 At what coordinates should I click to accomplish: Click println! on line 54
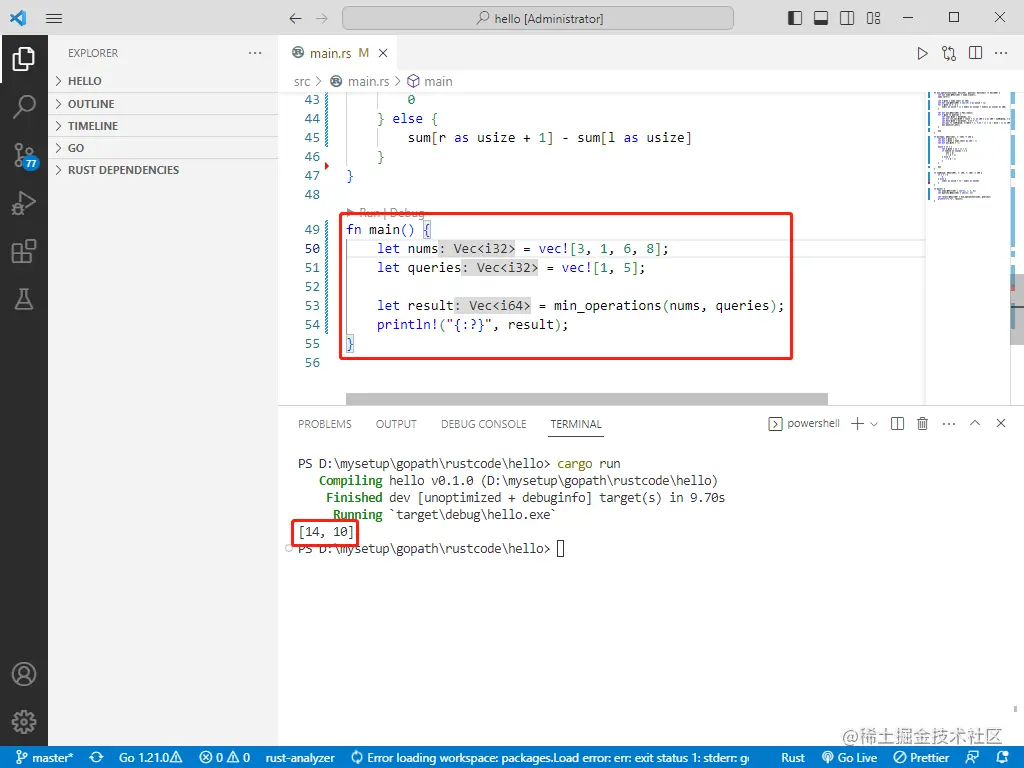(407, 325)
